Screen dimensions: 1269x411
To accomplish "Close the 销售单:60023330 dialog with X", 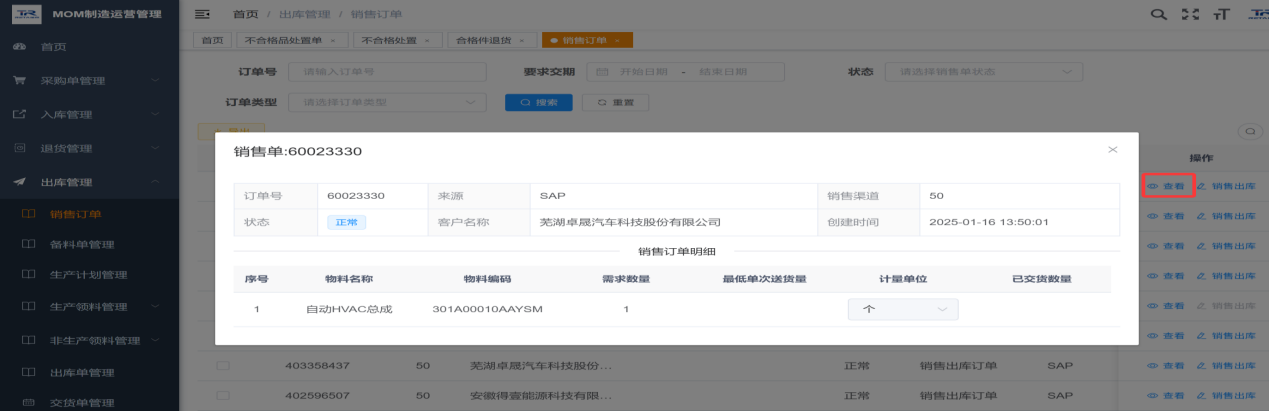I will pos(1112,149).
